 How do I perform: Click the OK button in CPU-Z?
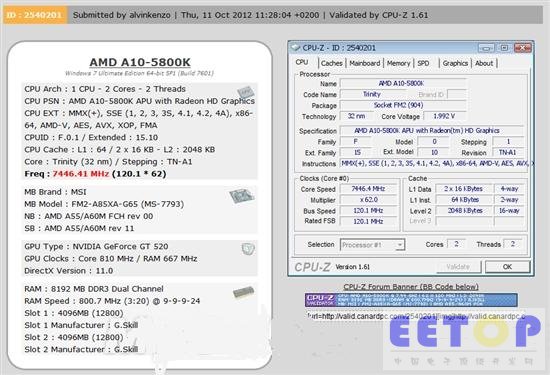(507, 267)
